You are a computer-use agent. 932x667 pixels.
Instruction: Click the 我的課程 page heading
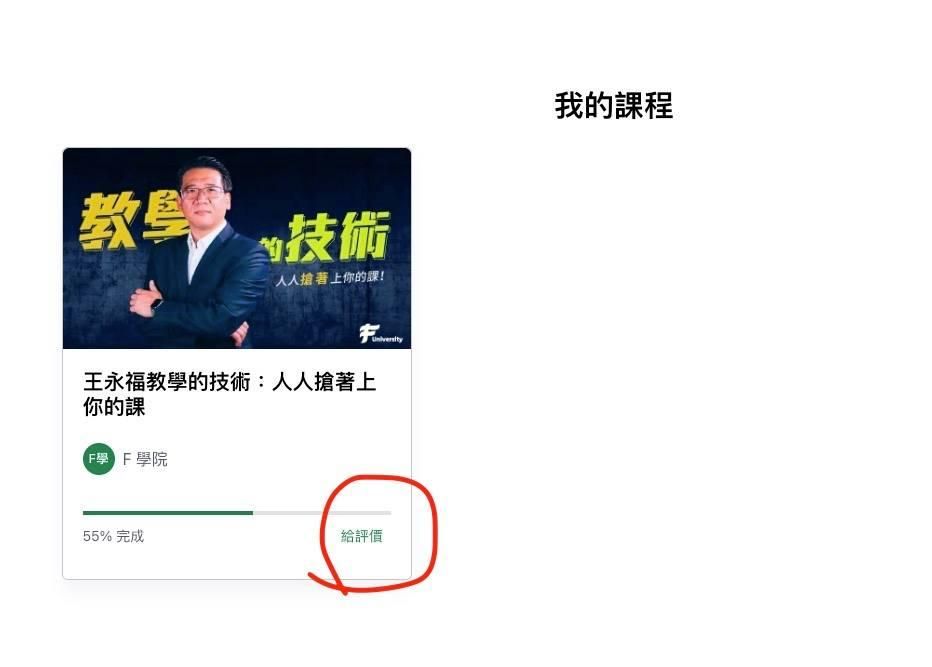point(613,106)
